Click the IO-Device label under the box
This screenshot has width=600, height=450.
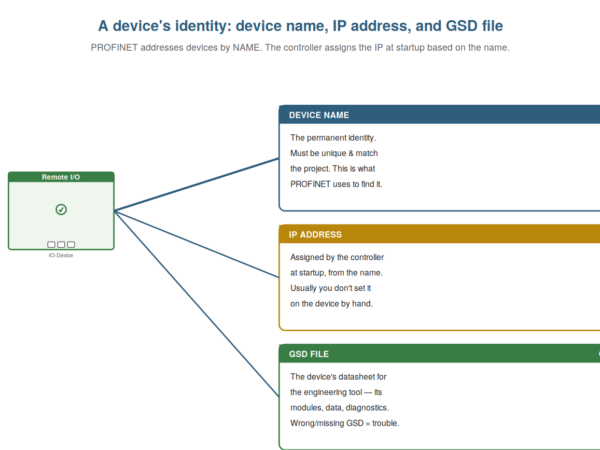point(61,255)
